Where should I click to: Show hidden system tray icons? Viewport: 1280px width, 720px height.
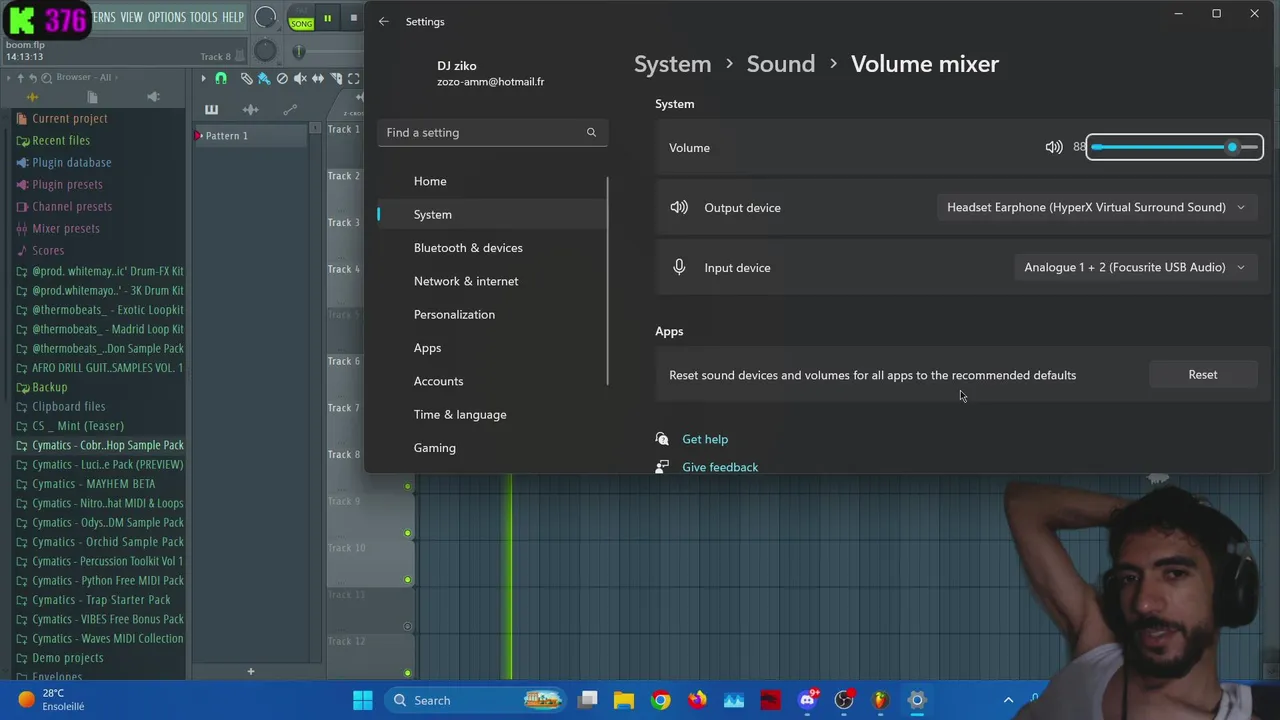[1008, 700]
